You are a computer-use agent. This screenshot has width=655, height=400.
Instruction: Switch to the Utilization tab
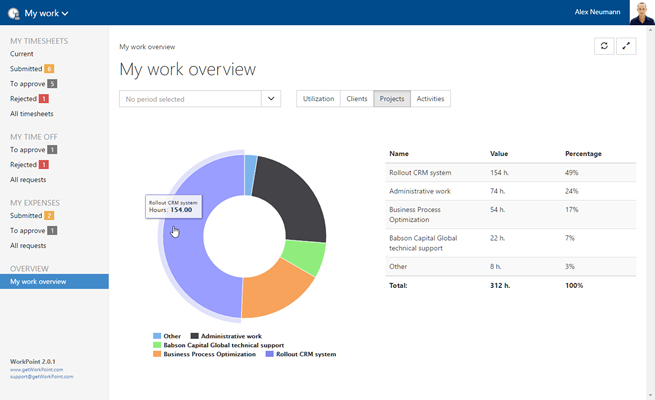click(x=318, y=99)
